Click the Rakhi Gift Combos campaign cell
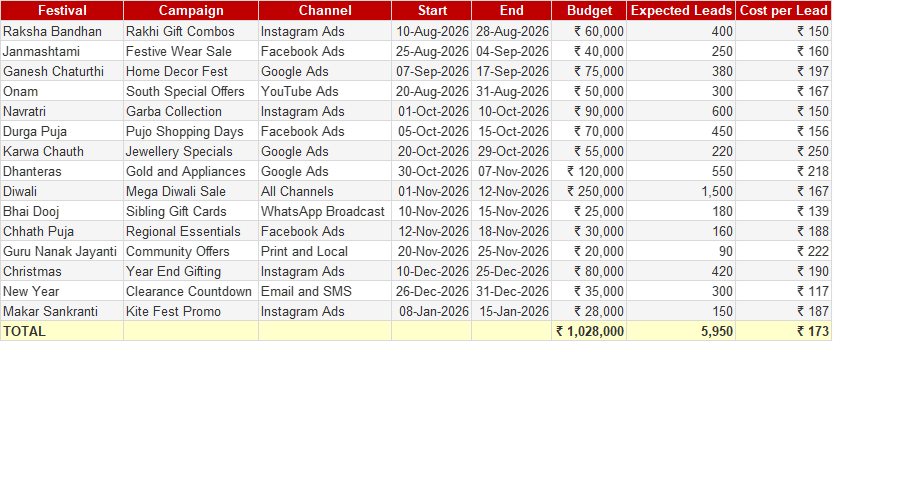Screen dimensions: 900x500 (x=191, y=31)
